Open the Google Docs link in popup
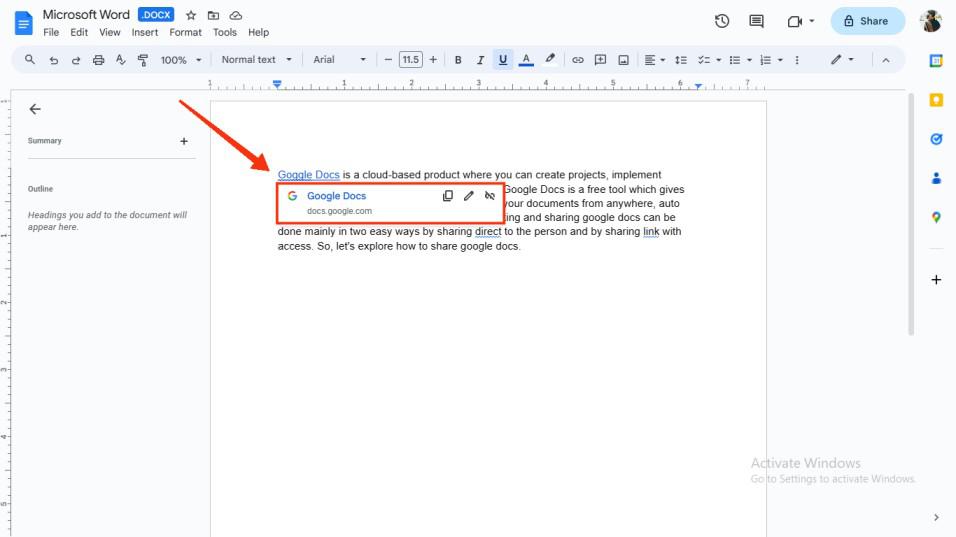Viewport: 956px width, 537px height. point(337,196)
